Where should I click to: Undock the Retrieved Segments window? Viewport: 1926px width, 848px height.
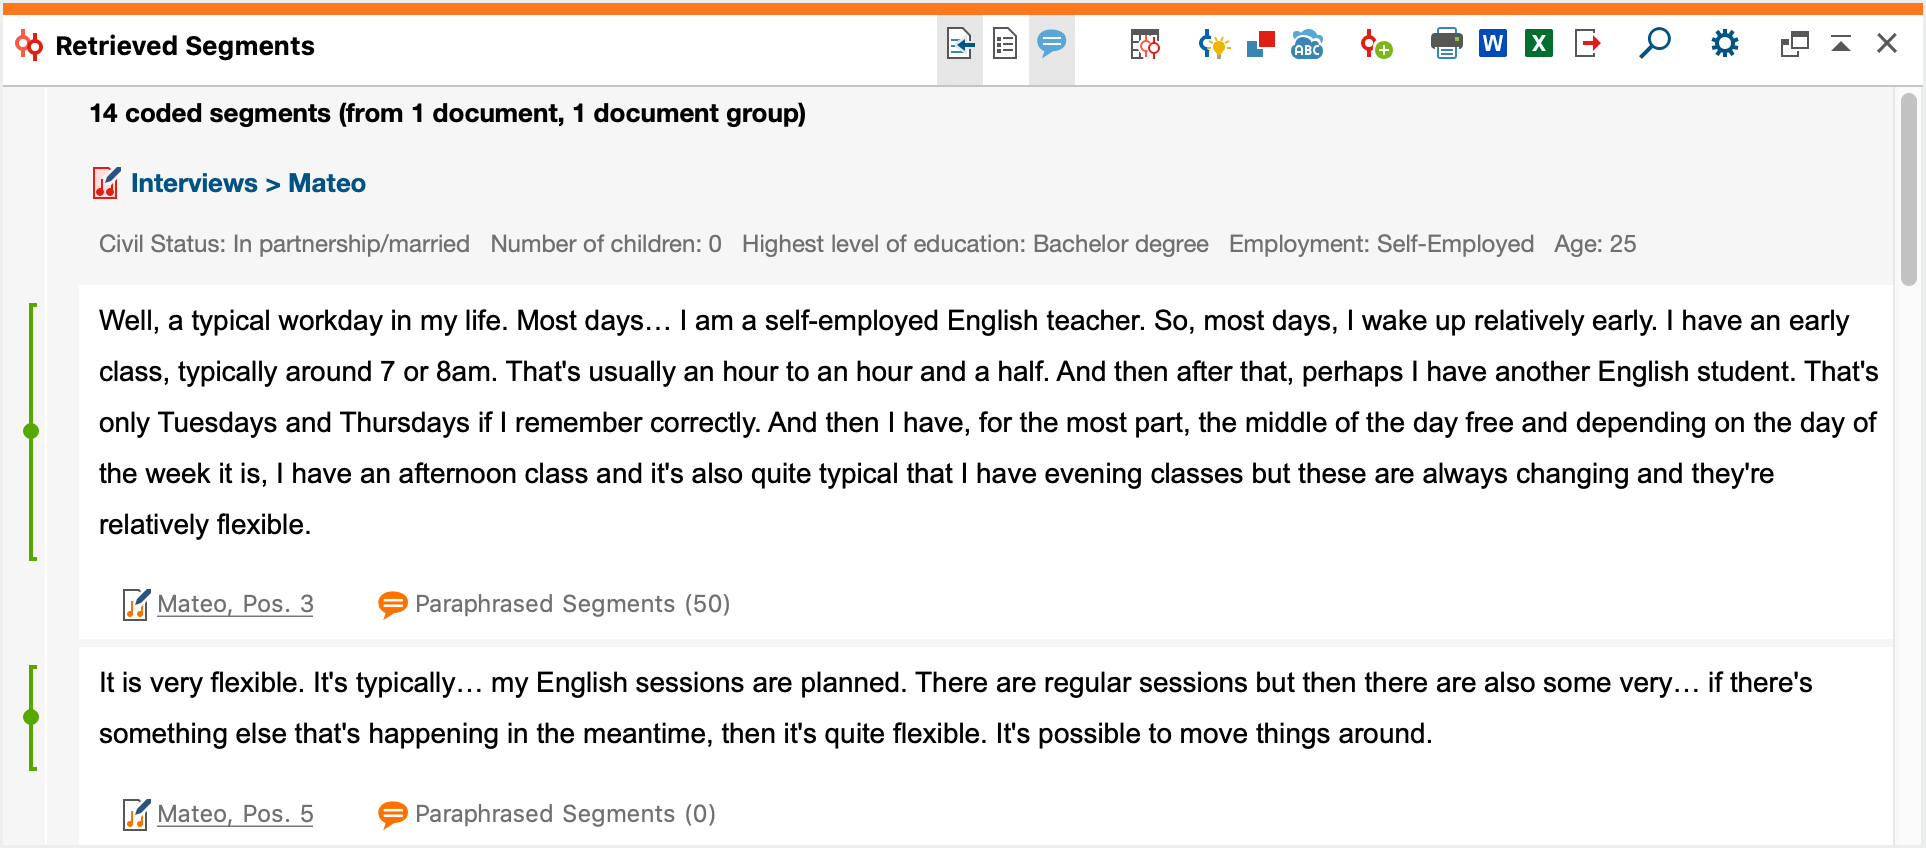tap(1795, 44)
